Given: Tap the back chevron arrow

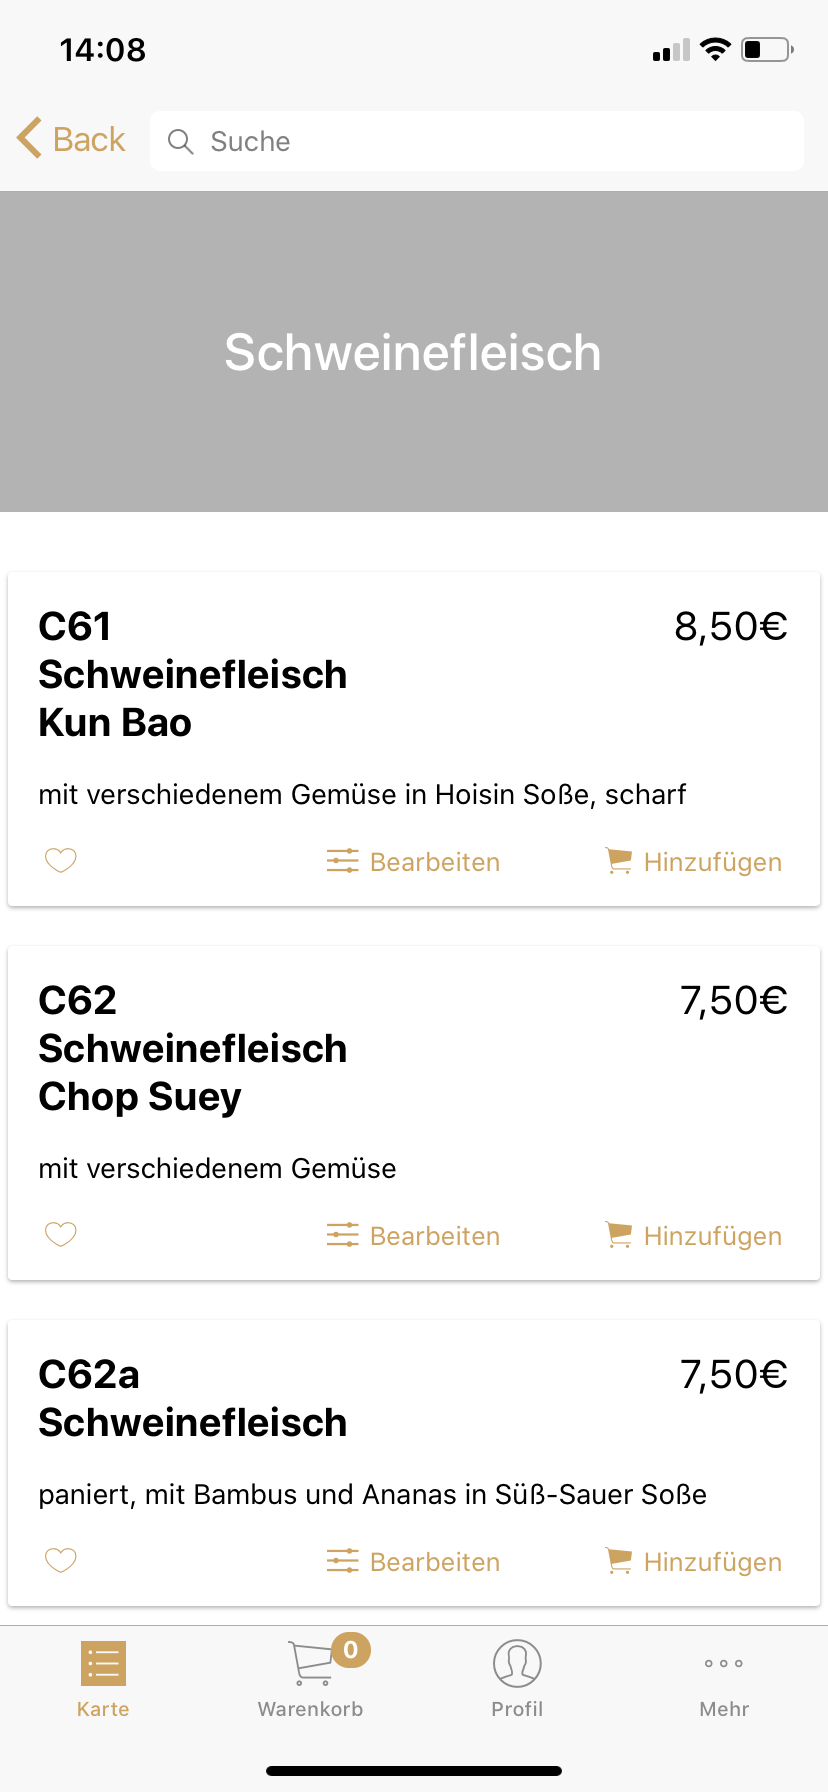Looking at the screenshot, I should pyautogui.click(x=30, y=139).
